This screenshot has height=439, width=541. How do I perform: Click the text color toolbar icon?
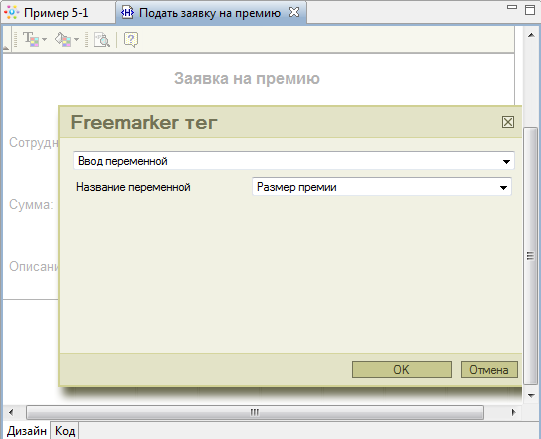tap(31, 39)
